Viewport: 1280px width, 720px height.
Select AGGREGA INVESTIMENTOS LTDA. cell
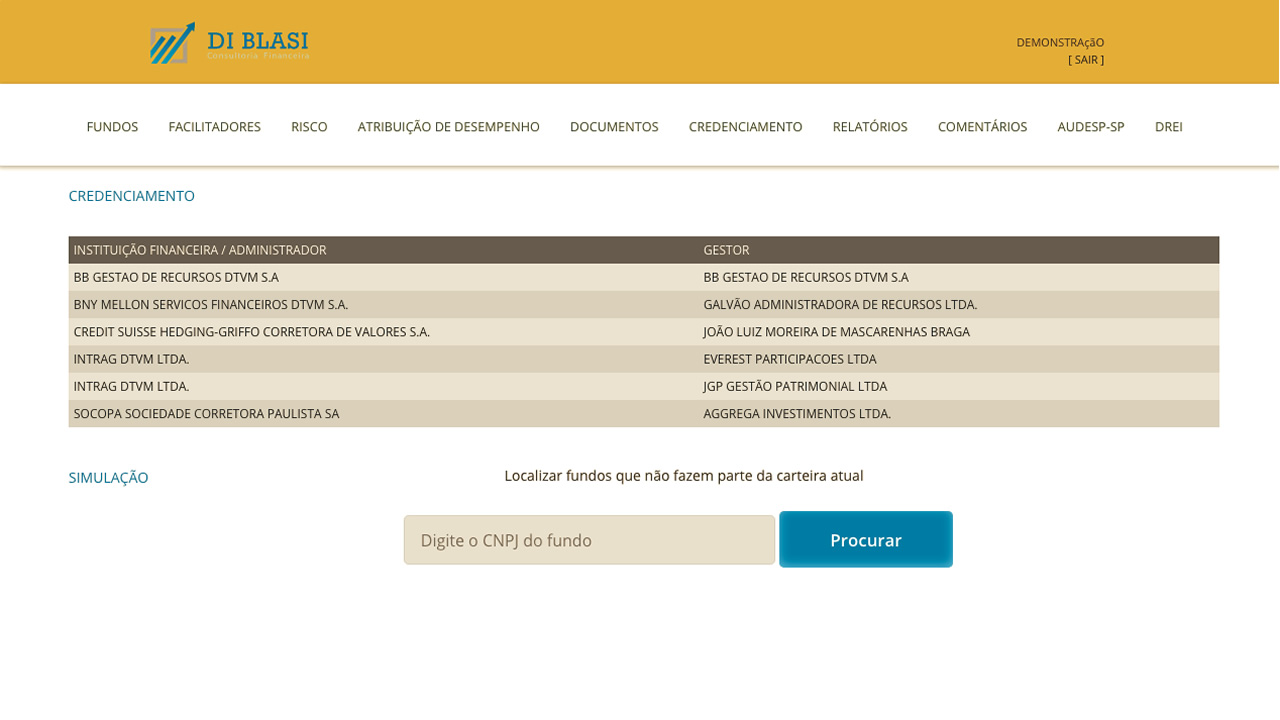(797, 413)
